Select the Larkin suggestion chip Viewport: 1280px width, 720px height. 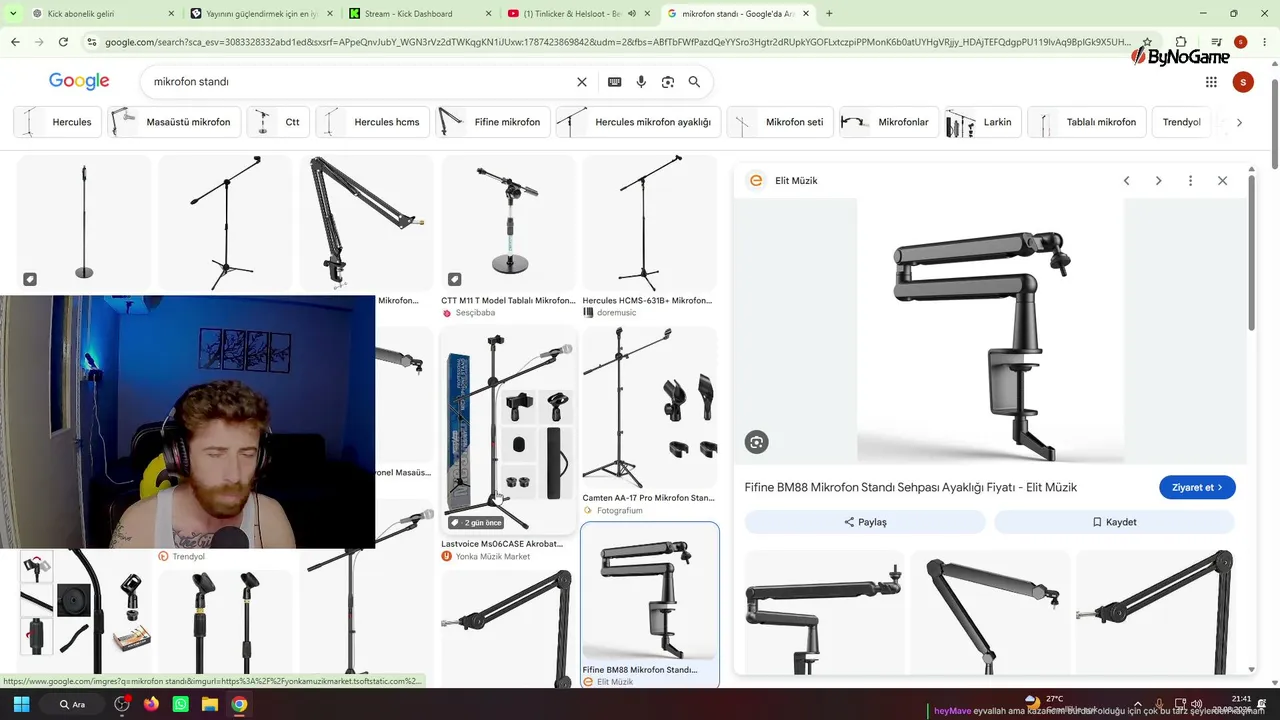point(983,122)
